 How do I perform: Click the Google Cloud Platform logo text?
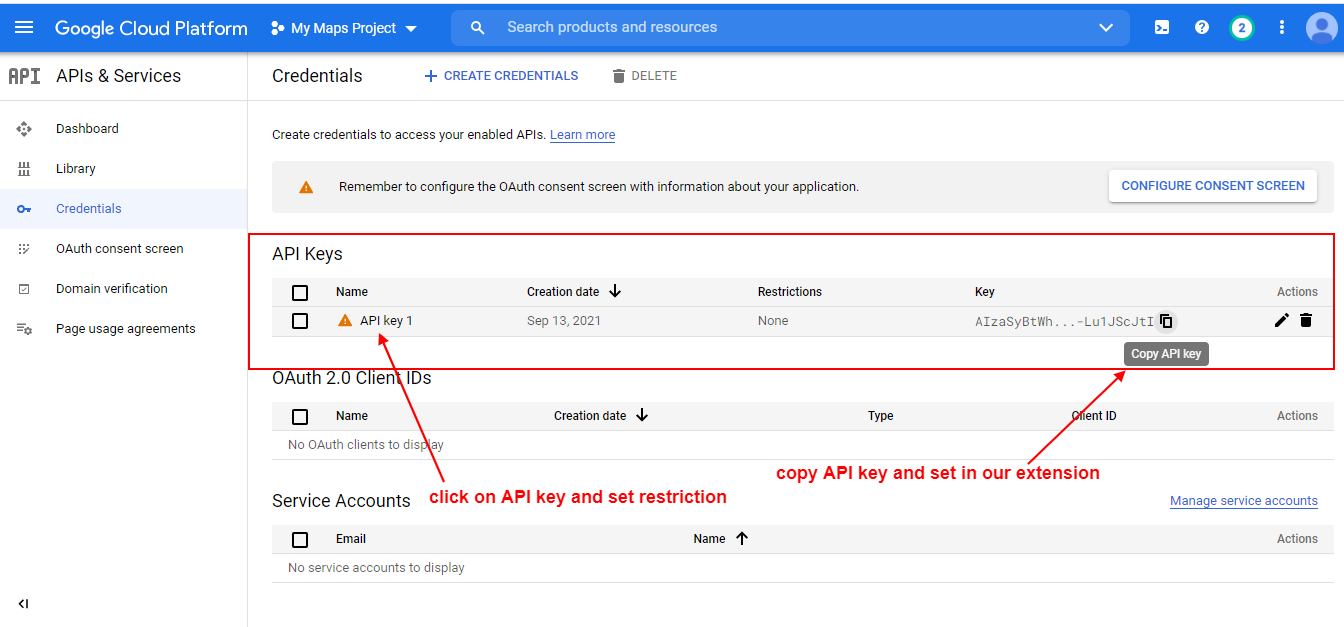pyautogui.click(x=151, y=28)
